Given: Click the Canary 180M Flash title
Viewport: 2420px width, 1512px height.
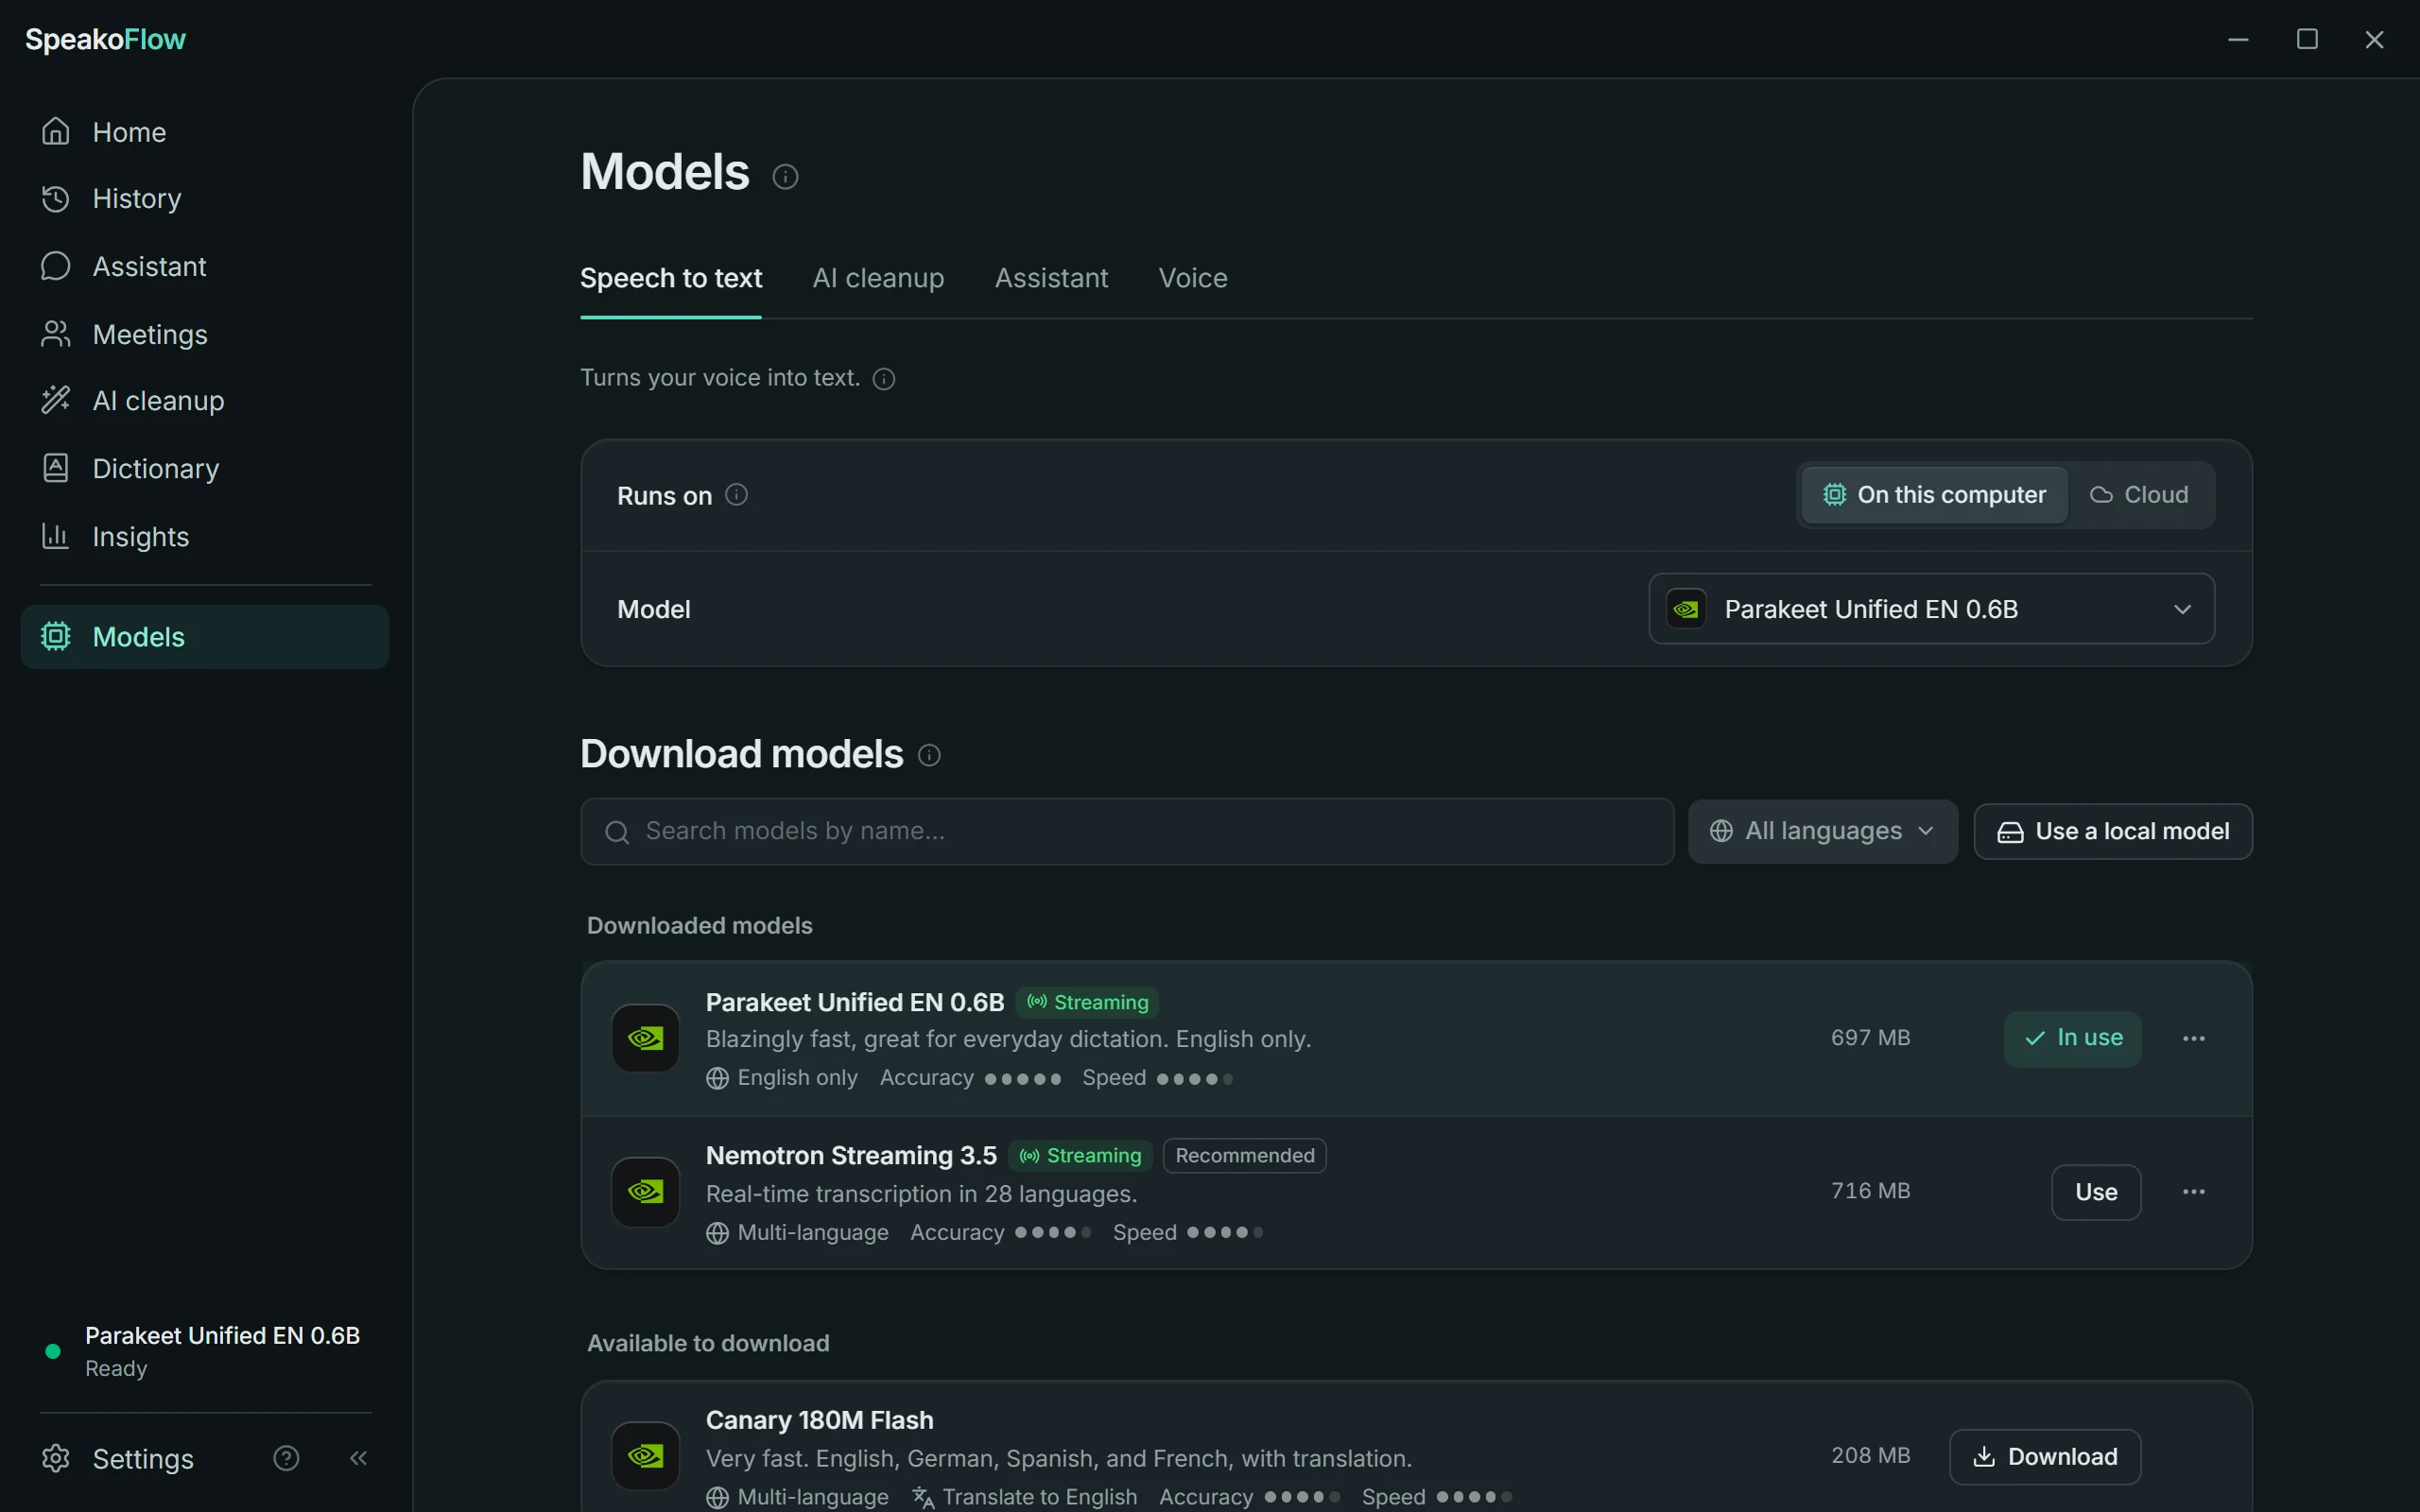Looking at the screenshot, I should (x=819, y=1420).
